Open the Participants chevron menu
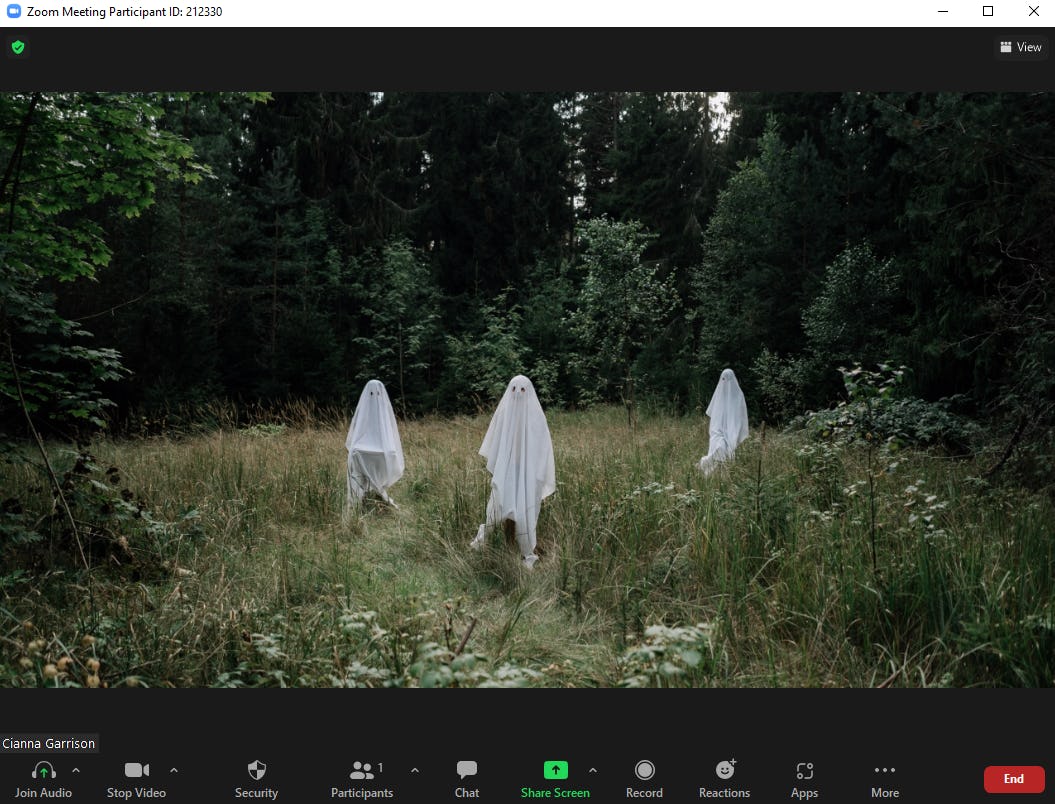This screenshot has height=804, width=1055. click(415, 771)
